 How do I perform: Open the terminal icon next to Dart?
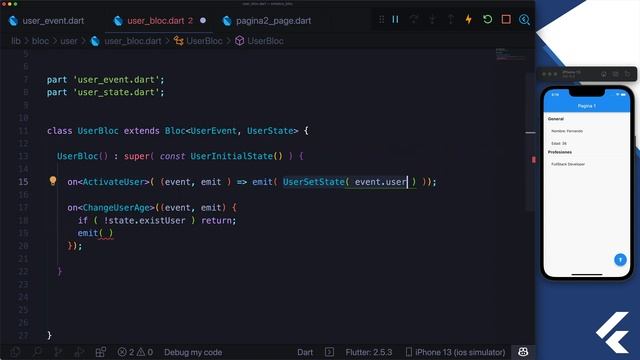[x=329, y=352]
